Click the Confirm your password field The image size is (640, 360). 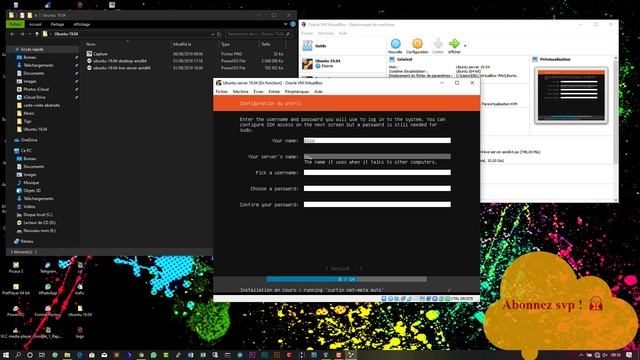click(377, 204)
